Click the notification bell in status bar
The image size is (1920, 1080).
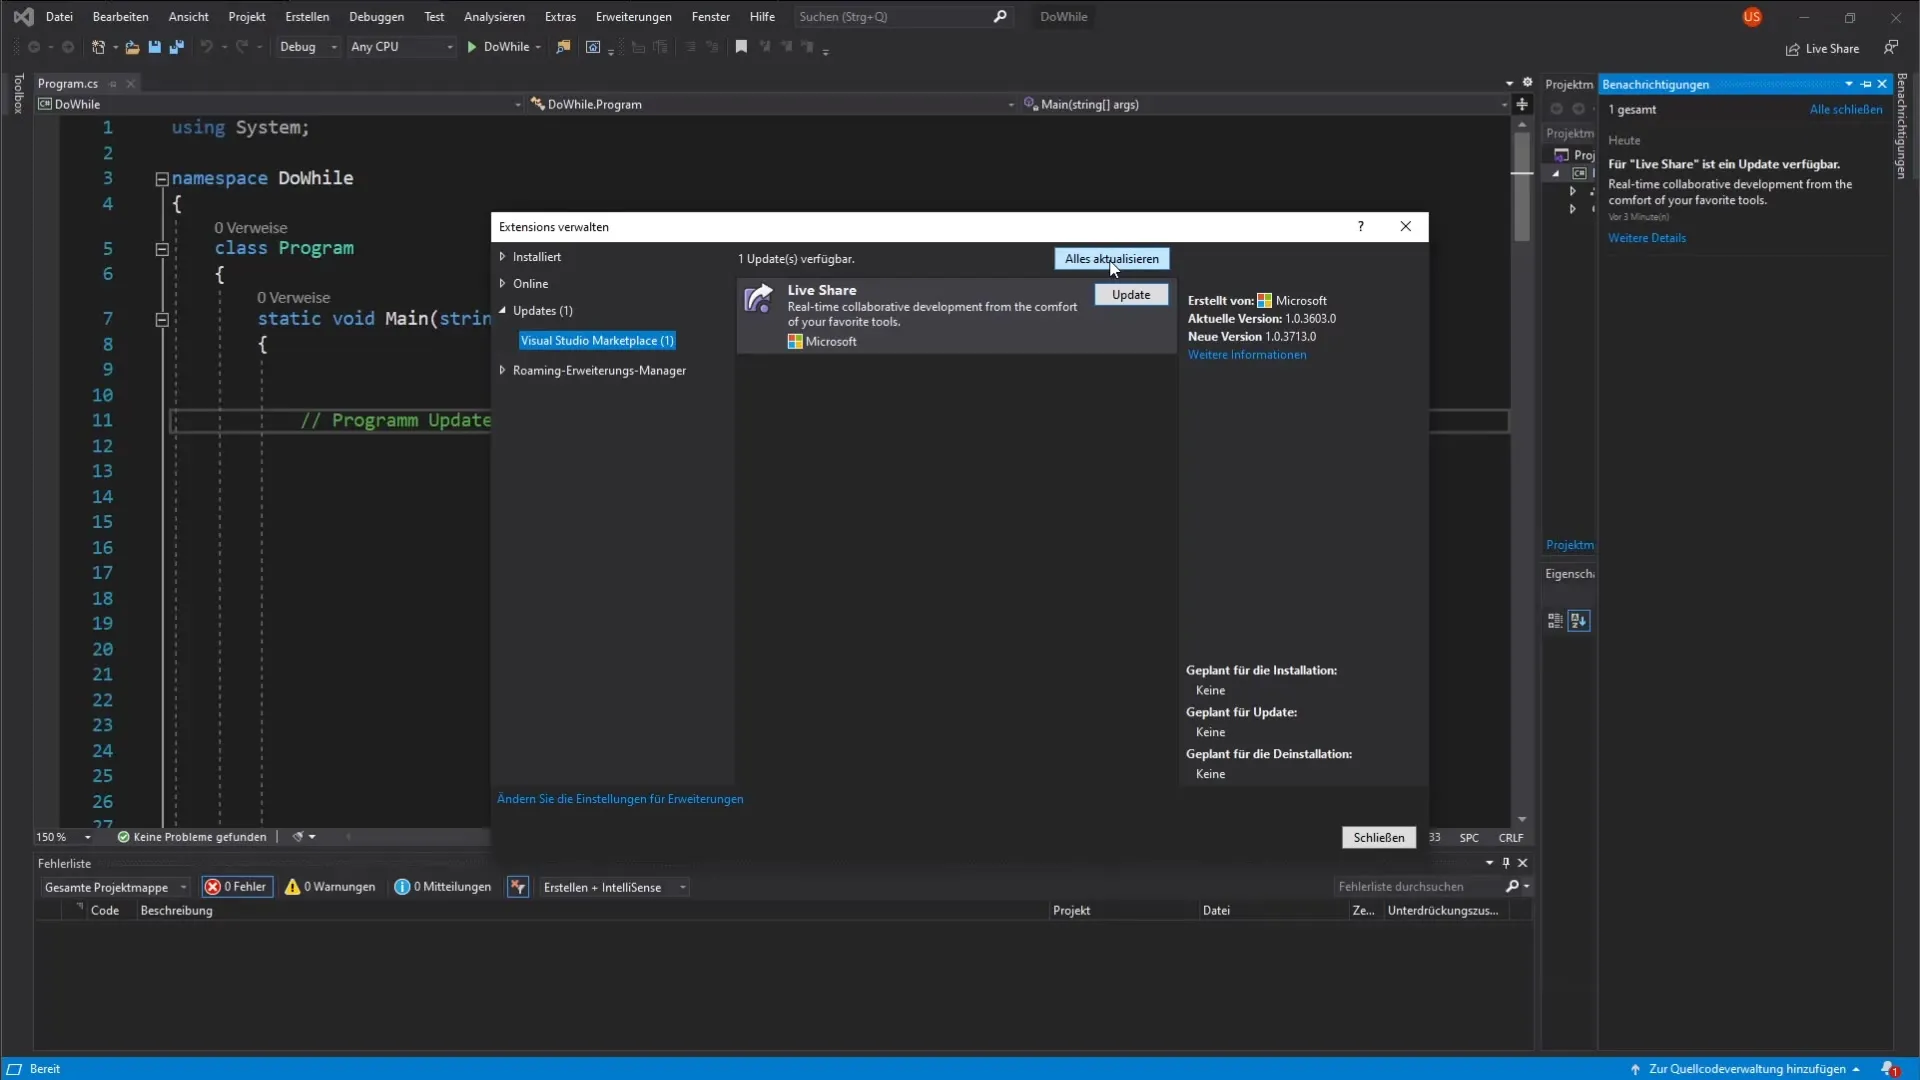click(x=1888, y=1069)
